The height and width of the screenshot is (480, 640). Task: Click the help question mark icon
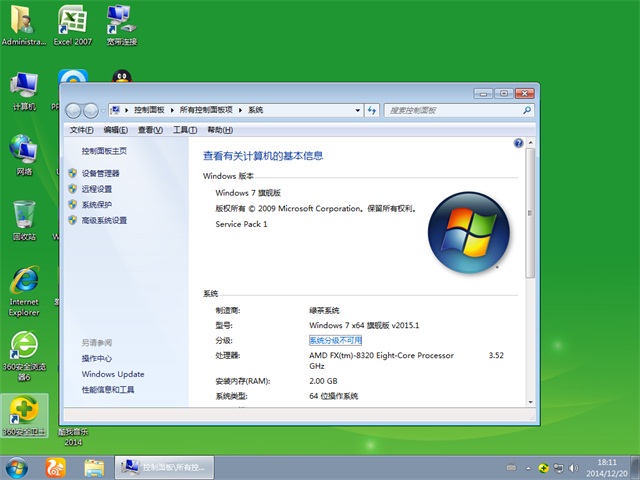point(518,144)
